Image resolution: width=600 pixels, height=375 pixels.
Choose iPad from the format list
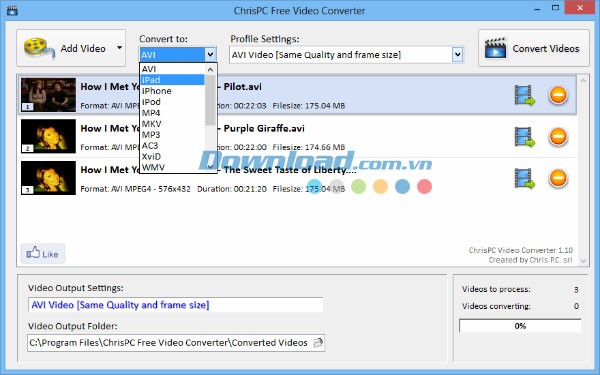tap(173, 80)
